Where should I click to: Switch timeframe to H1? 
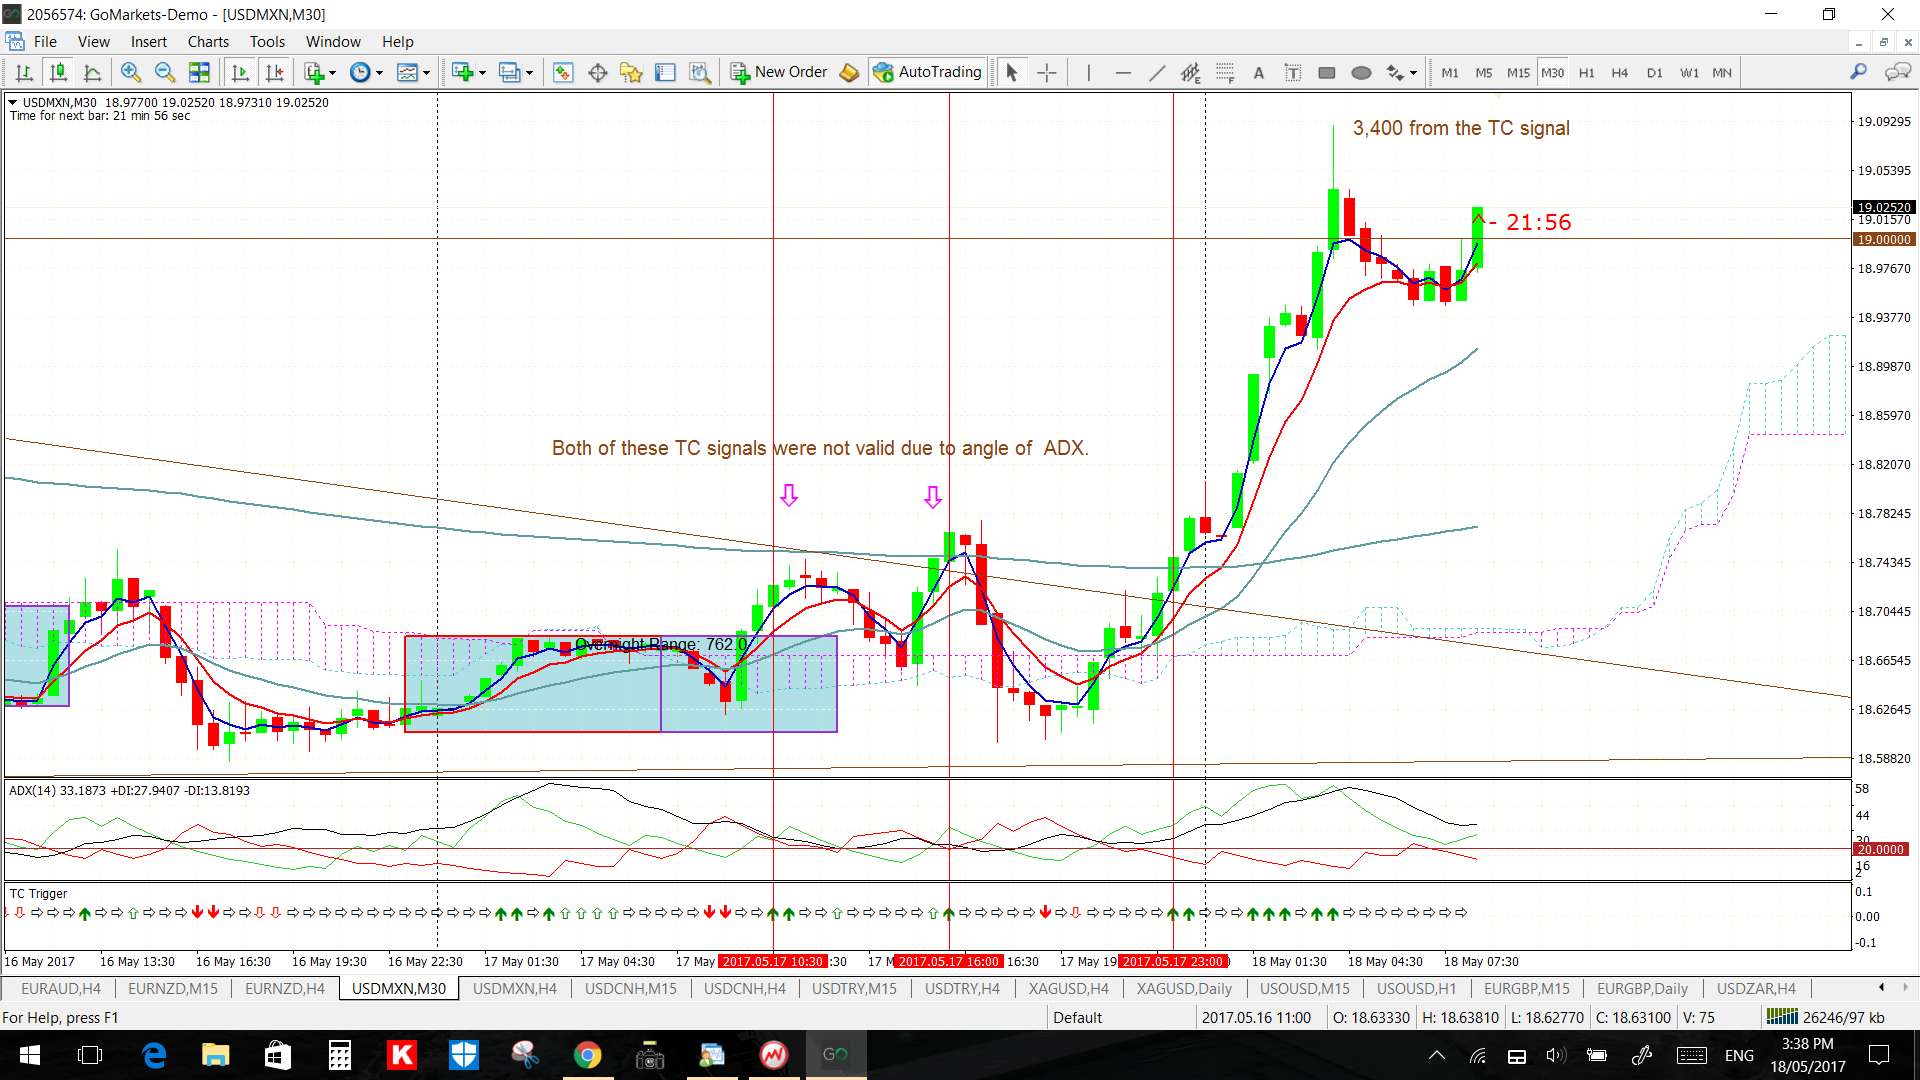1586,73
